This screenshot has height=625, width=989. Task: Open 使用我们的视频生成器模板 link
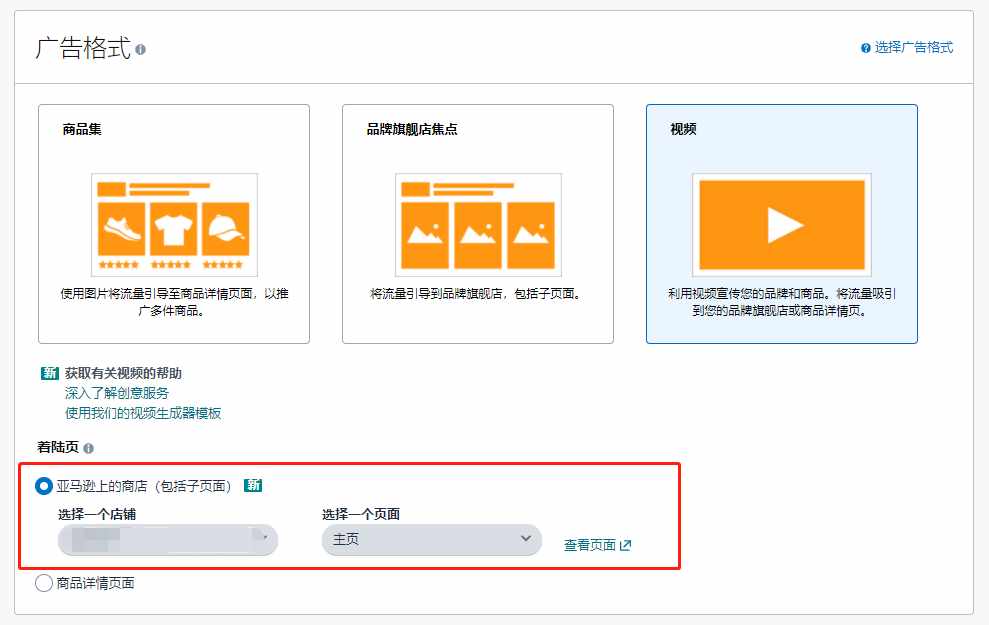[x=143, y=413]
